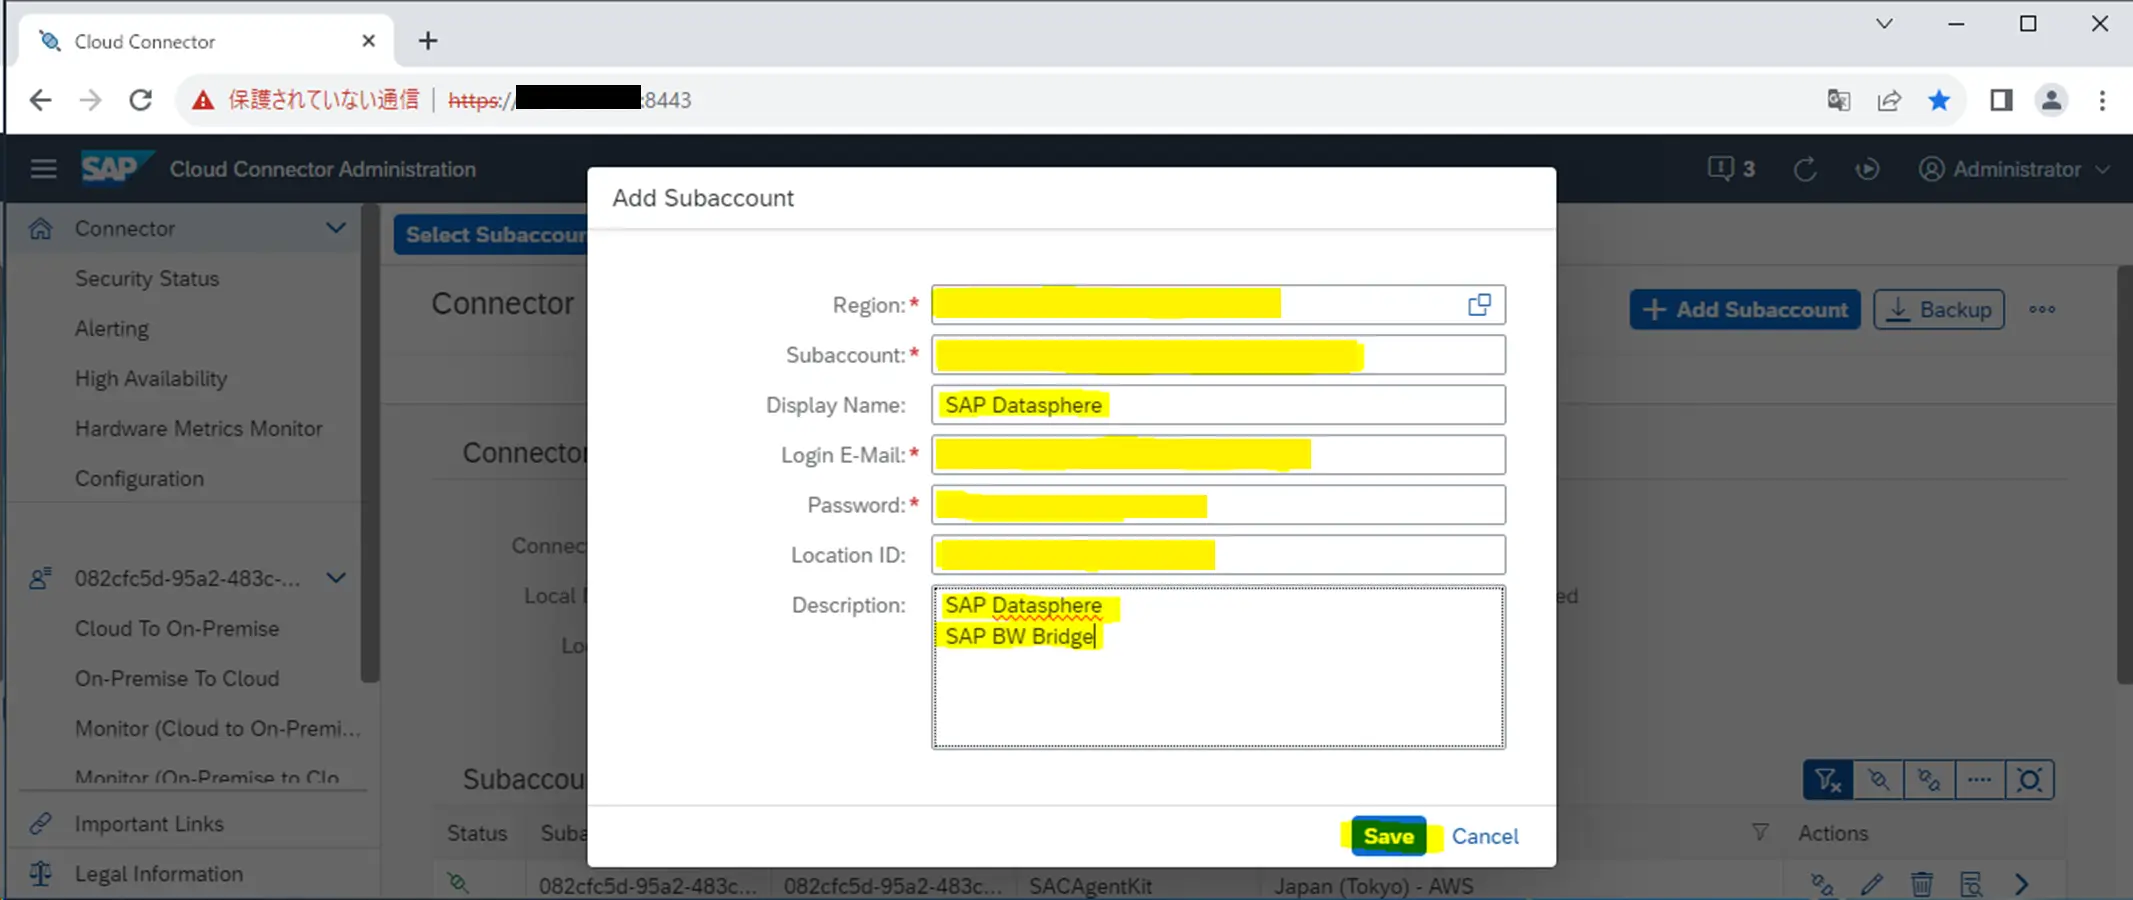
Task: Close the Cloud Connector tab
Action: (368, 41)
